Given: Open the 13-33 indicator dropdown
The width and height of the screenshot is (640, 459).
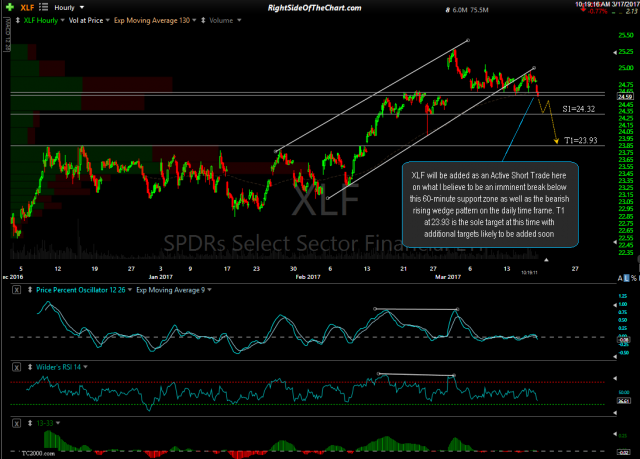Looking at the screenshot, I should click(58, 423).
